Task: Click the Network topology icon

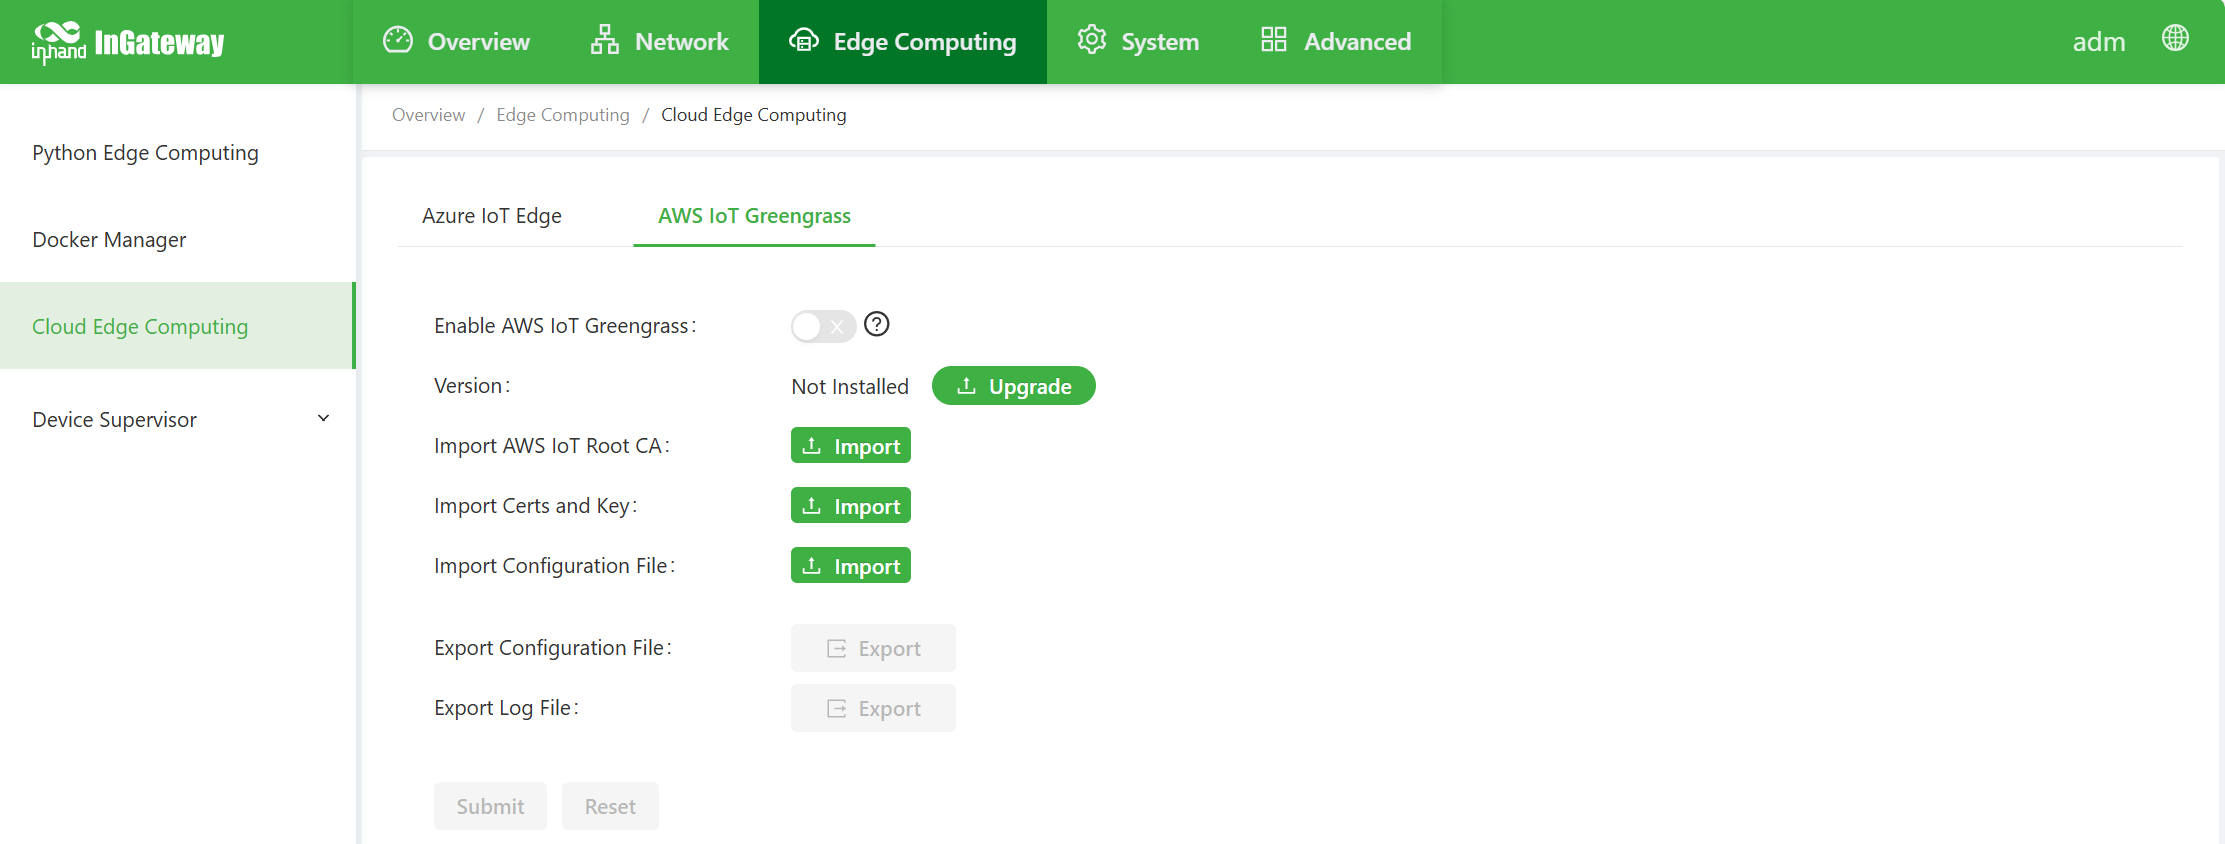Action: click(x=604, y=40)
